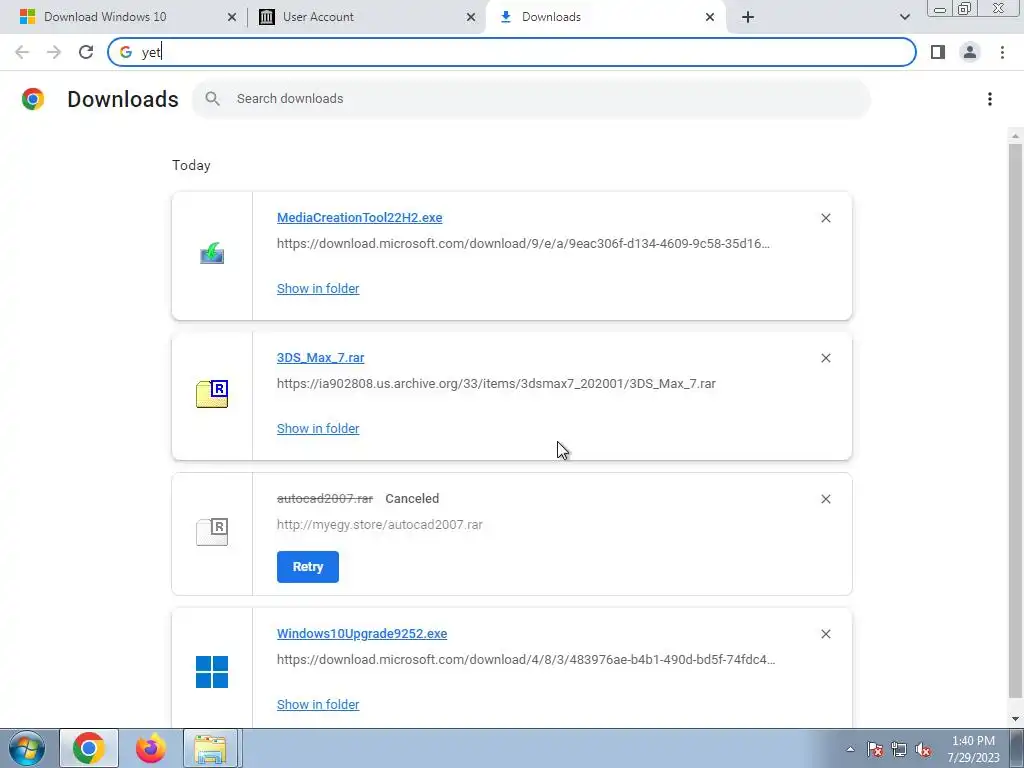Open MediaCreationTool22H2.exe file link
This screenshot has width=1024, height=768.
tap(359, 217)
